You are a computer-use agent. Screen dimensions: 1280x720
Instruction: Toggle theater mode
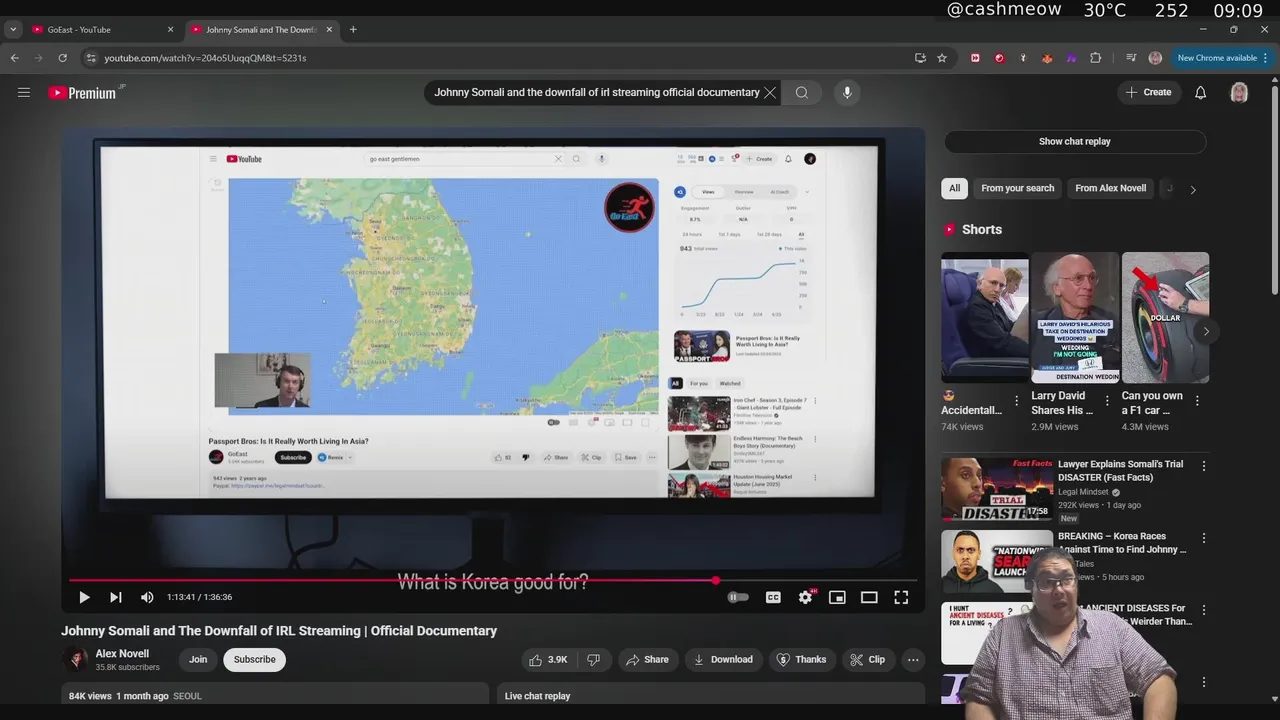[x=869, y=597]
